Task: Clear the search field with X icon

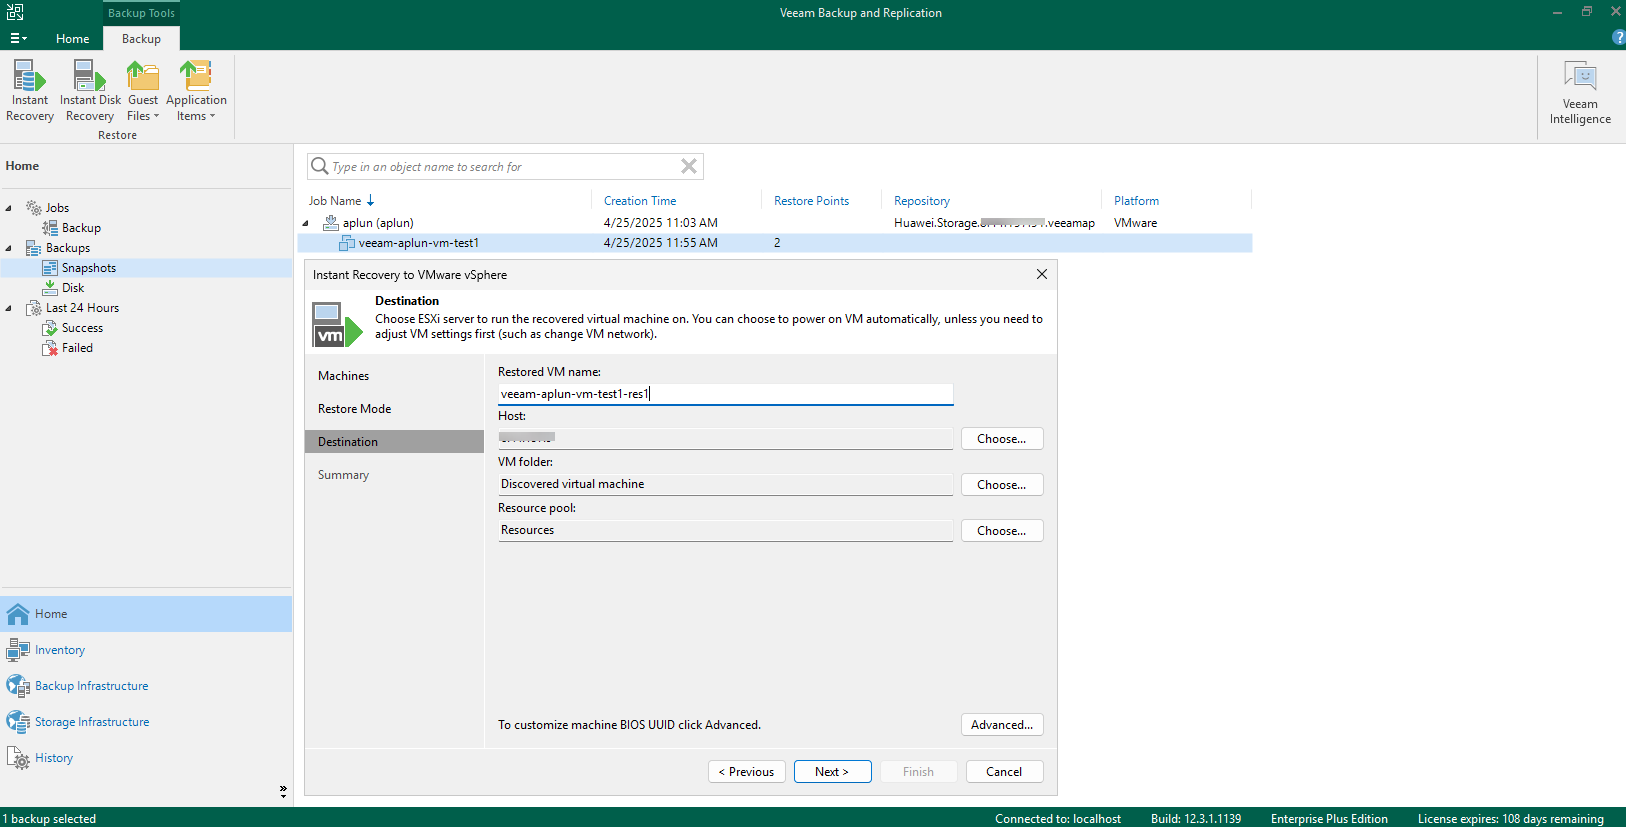Action: tap(689, 166)
